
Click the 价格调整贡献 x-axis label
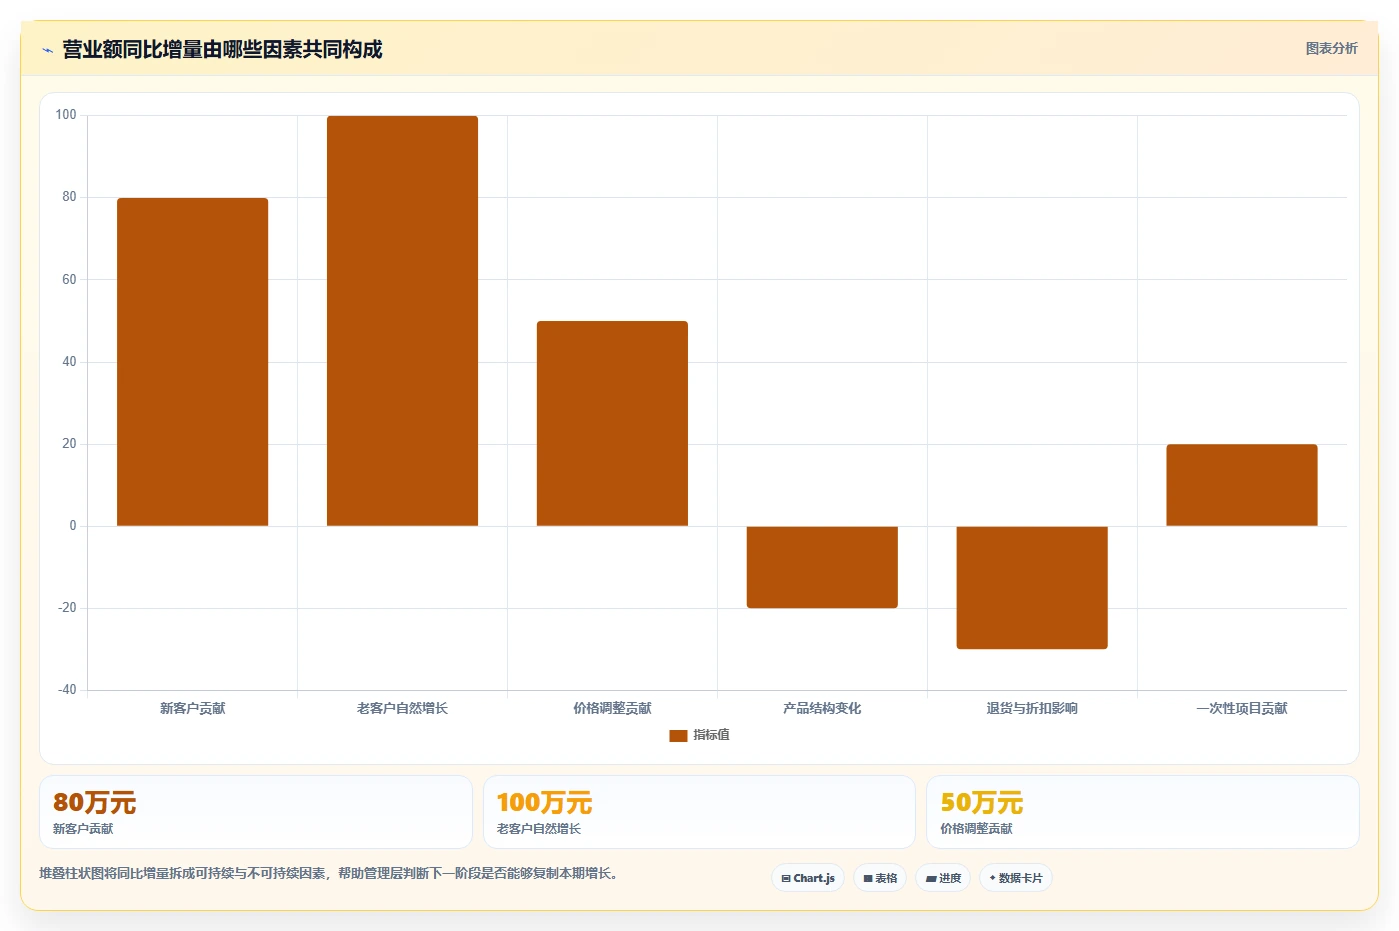click(x=612, y=708)
